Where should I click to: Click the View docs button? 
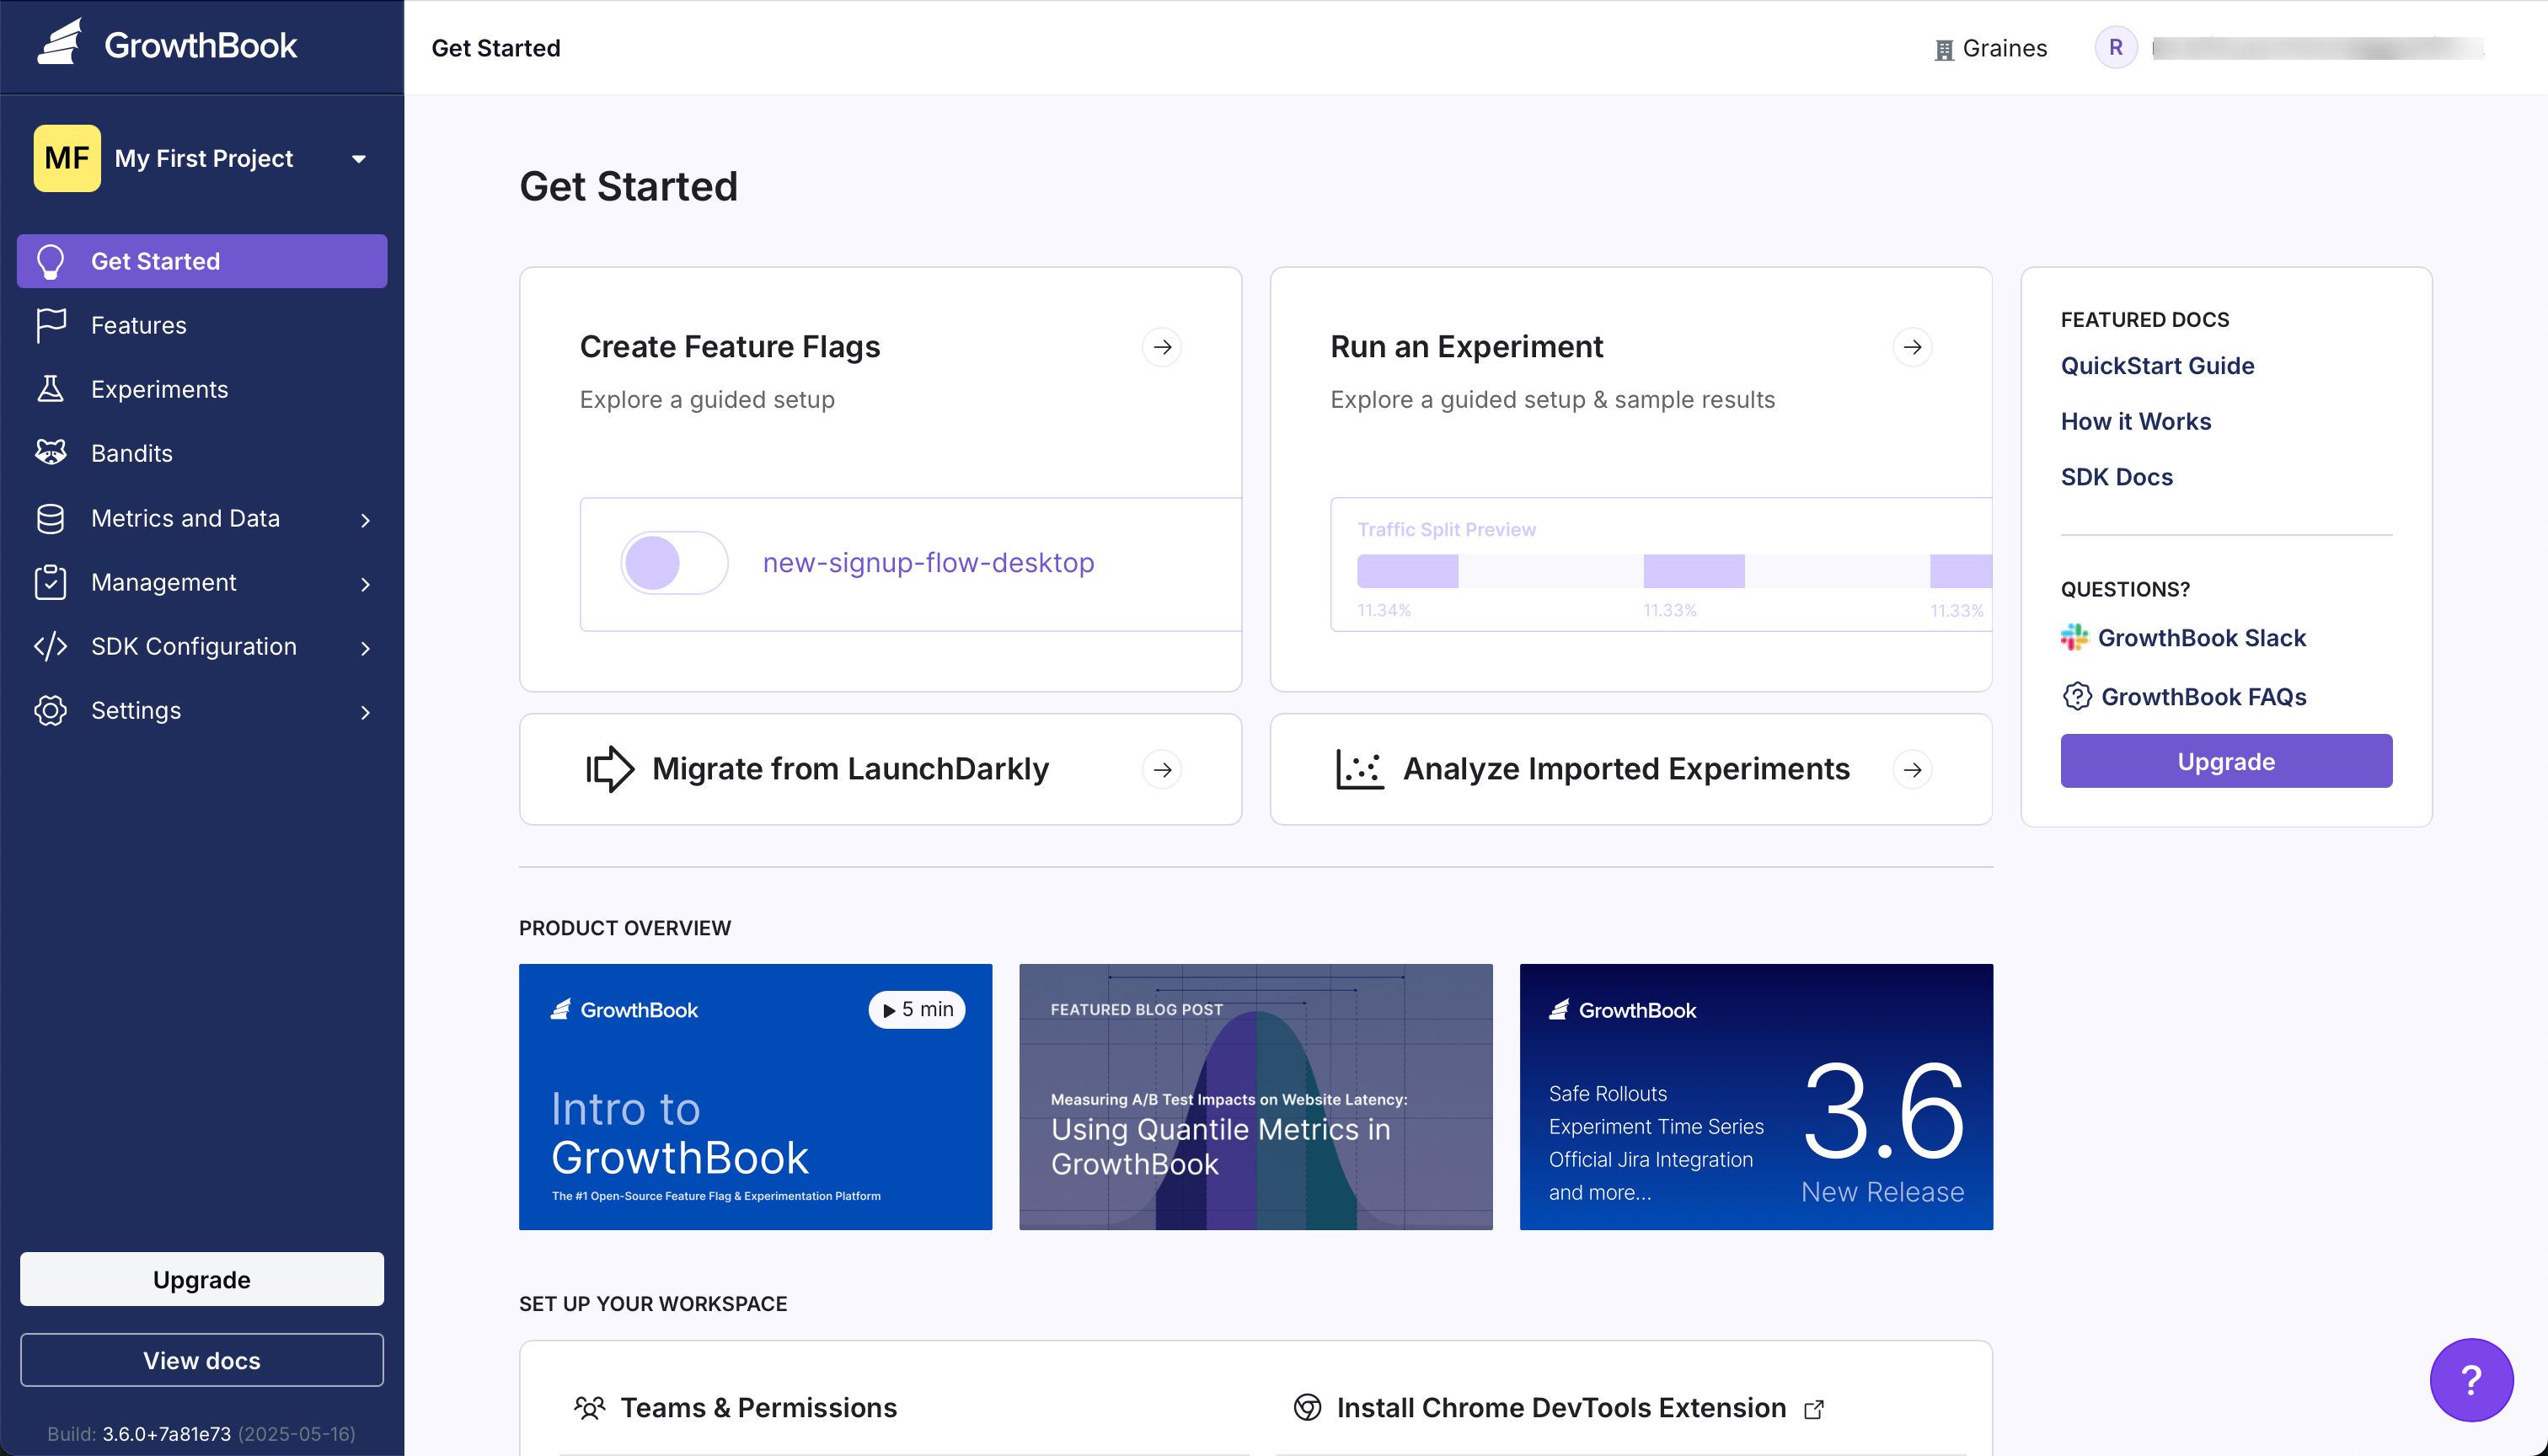202,1360
